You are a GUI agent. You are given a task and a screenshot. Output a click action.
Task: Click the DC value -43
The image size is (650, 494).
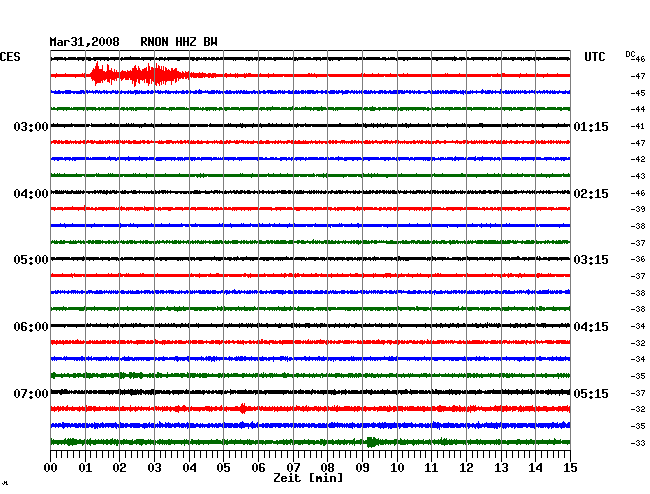tap(638, 176)
